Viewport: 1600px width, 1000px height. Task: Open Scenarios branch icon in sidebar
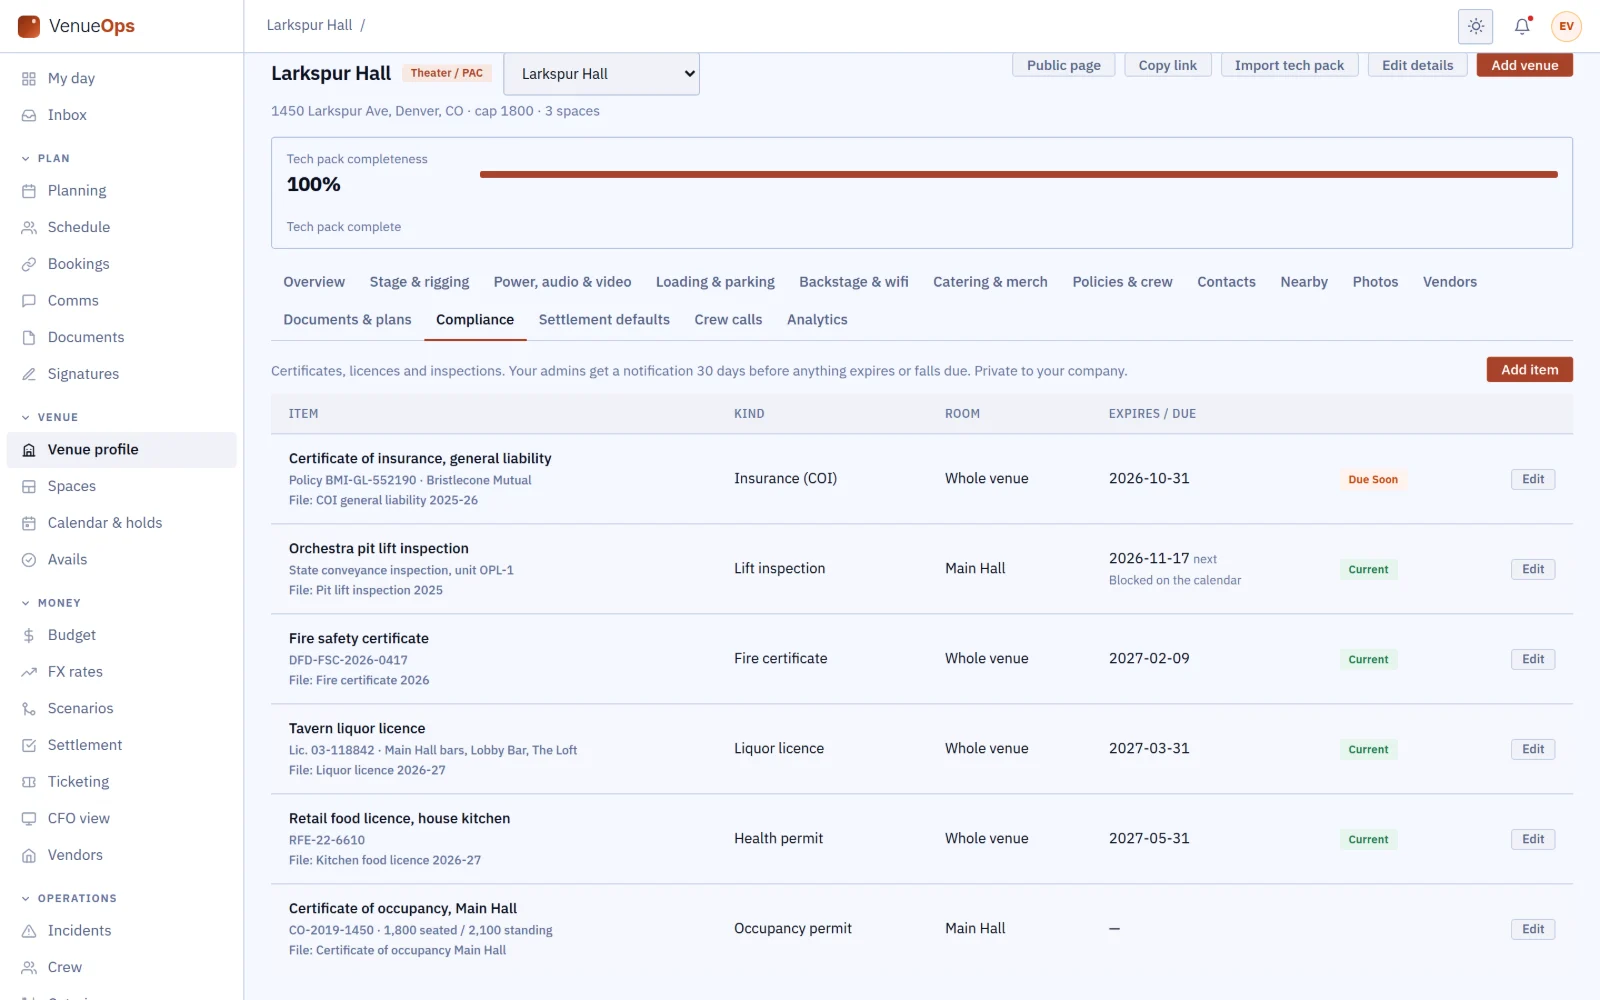29,708
